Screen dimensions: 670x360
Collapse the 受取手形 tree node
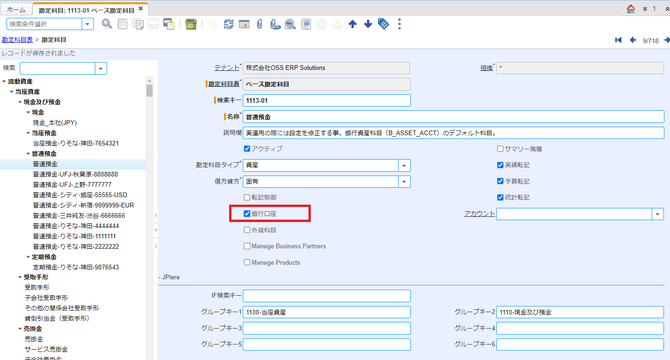coord(20,277)
